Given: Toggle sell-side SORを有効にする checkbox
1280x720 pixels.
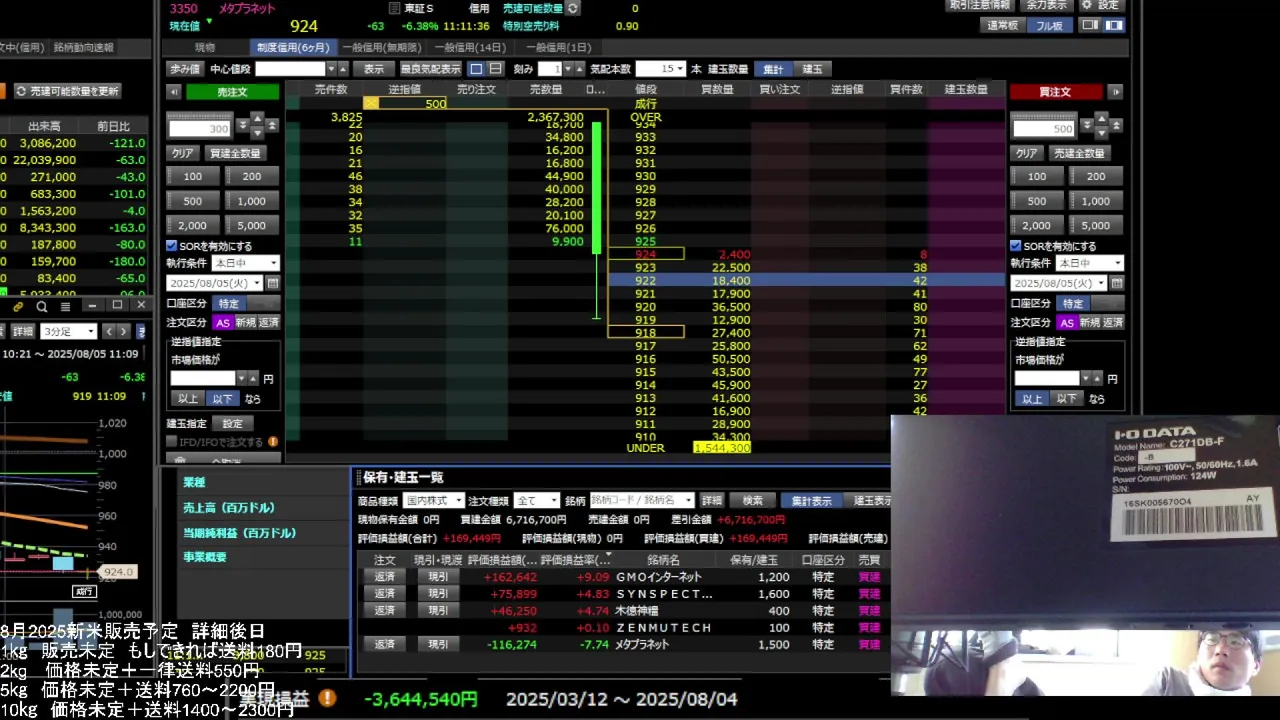Looking at the screenshot, I should pos(172,246).
